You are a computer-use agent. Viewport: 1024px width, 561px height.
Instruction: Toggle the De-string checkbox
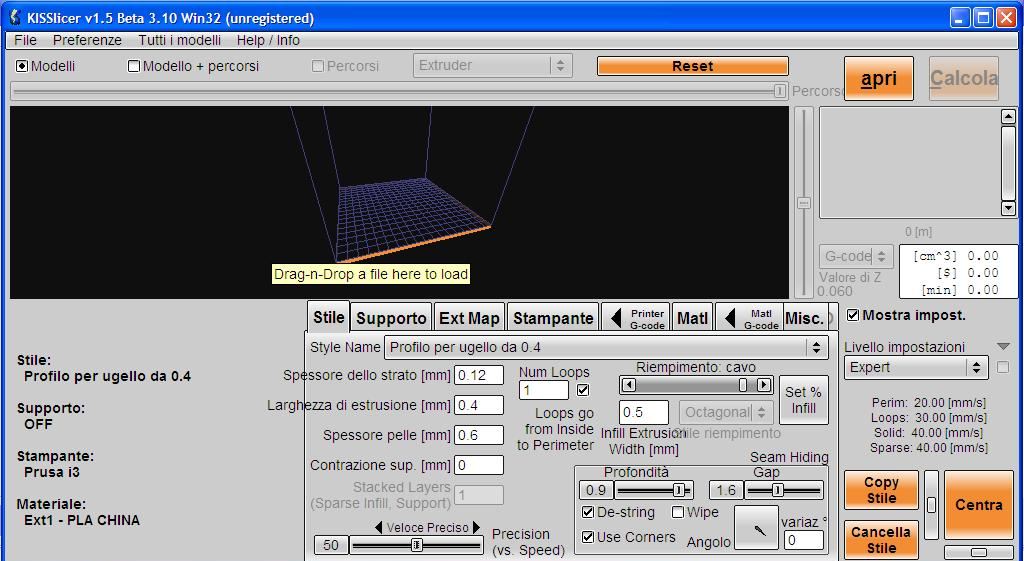(588, 512)
